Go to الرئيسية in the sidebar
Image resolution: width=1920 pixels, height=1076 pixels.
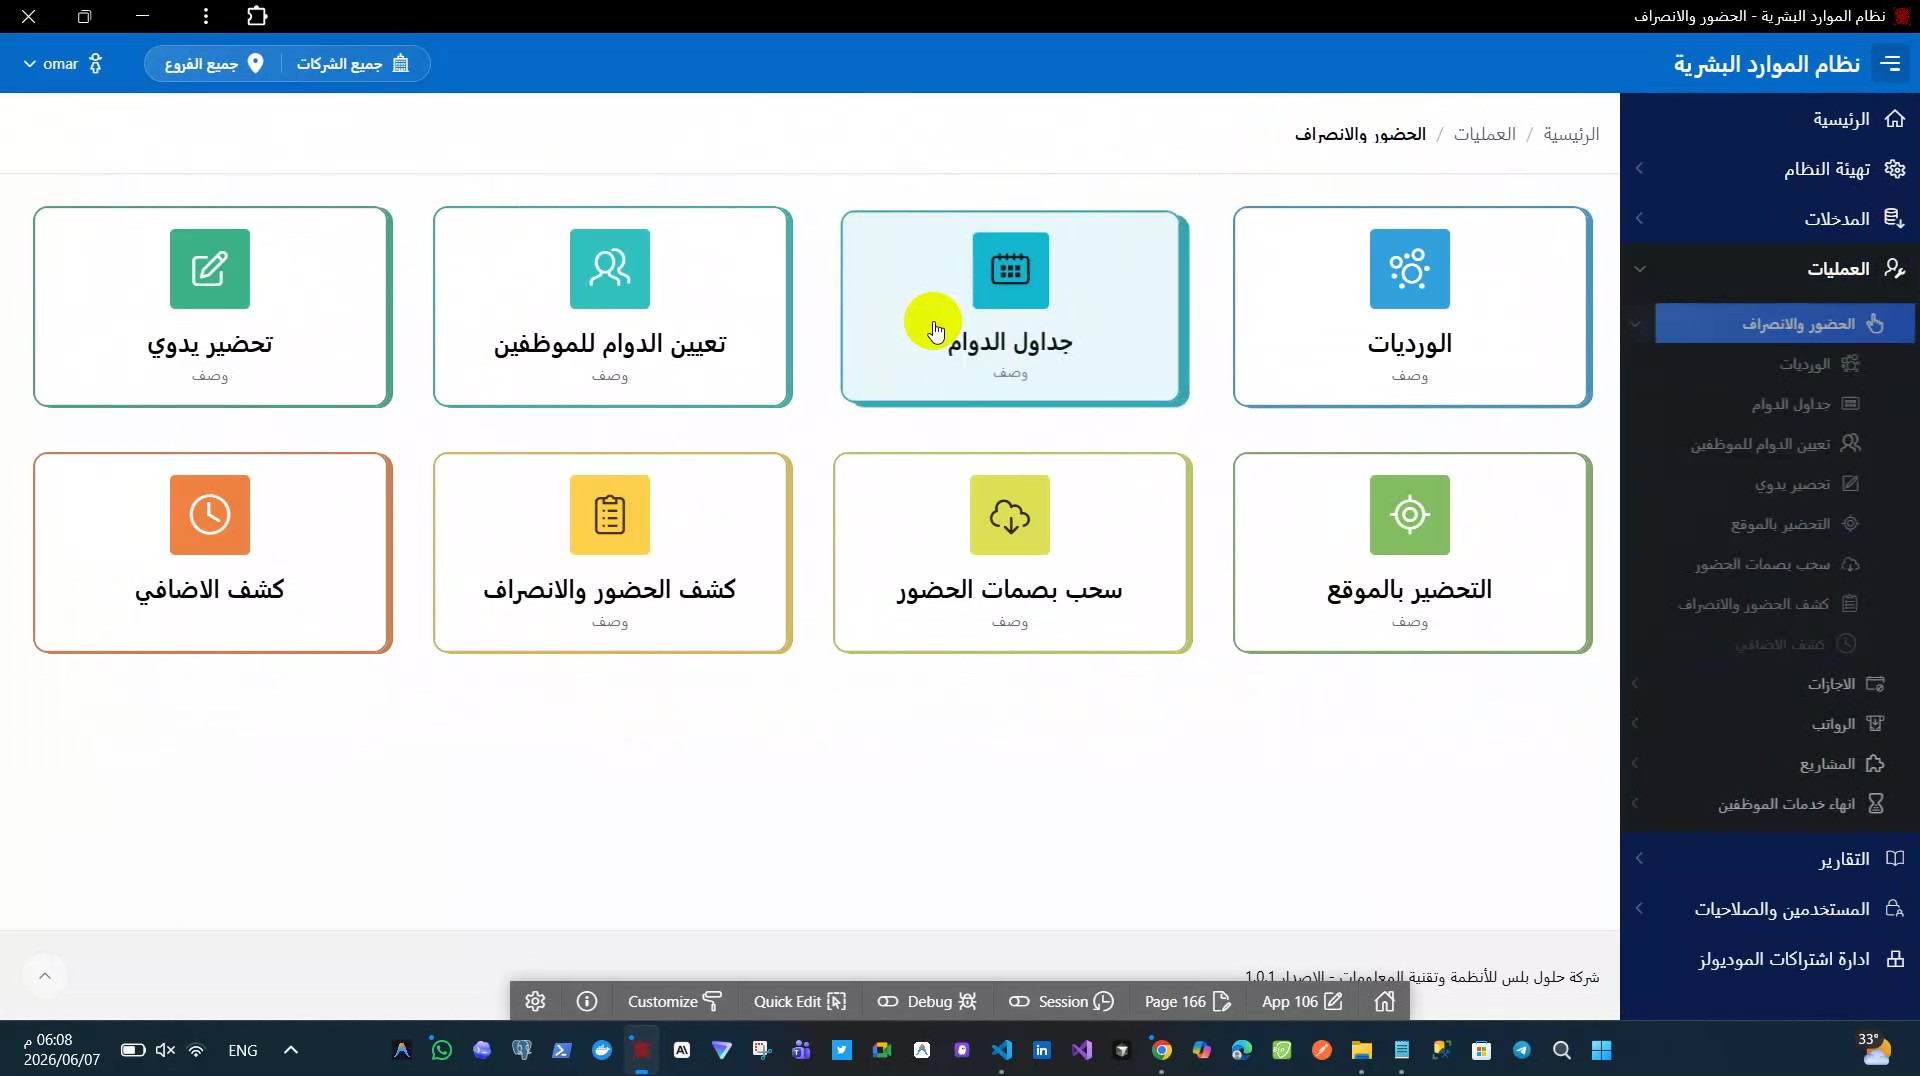point(1770,119)
